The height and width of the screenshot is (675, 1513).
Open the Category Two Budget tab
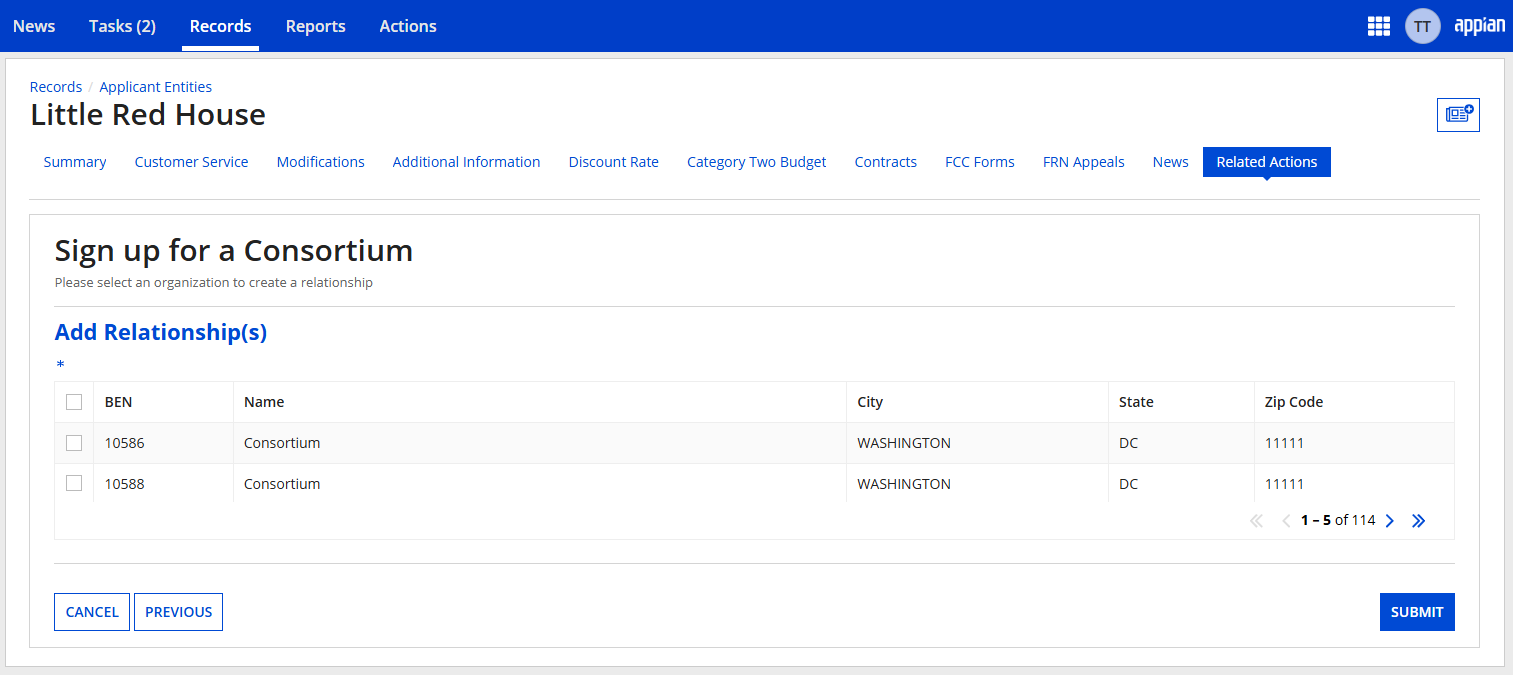pyautogui.click(x=756, y=162)
